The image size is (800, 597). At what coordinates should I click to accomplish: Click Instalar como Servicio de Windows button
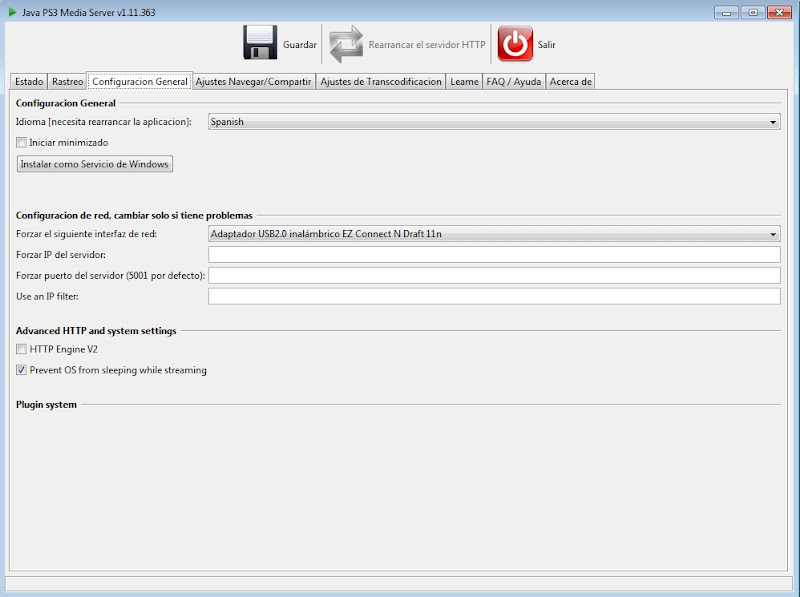(x=95, y=164)
